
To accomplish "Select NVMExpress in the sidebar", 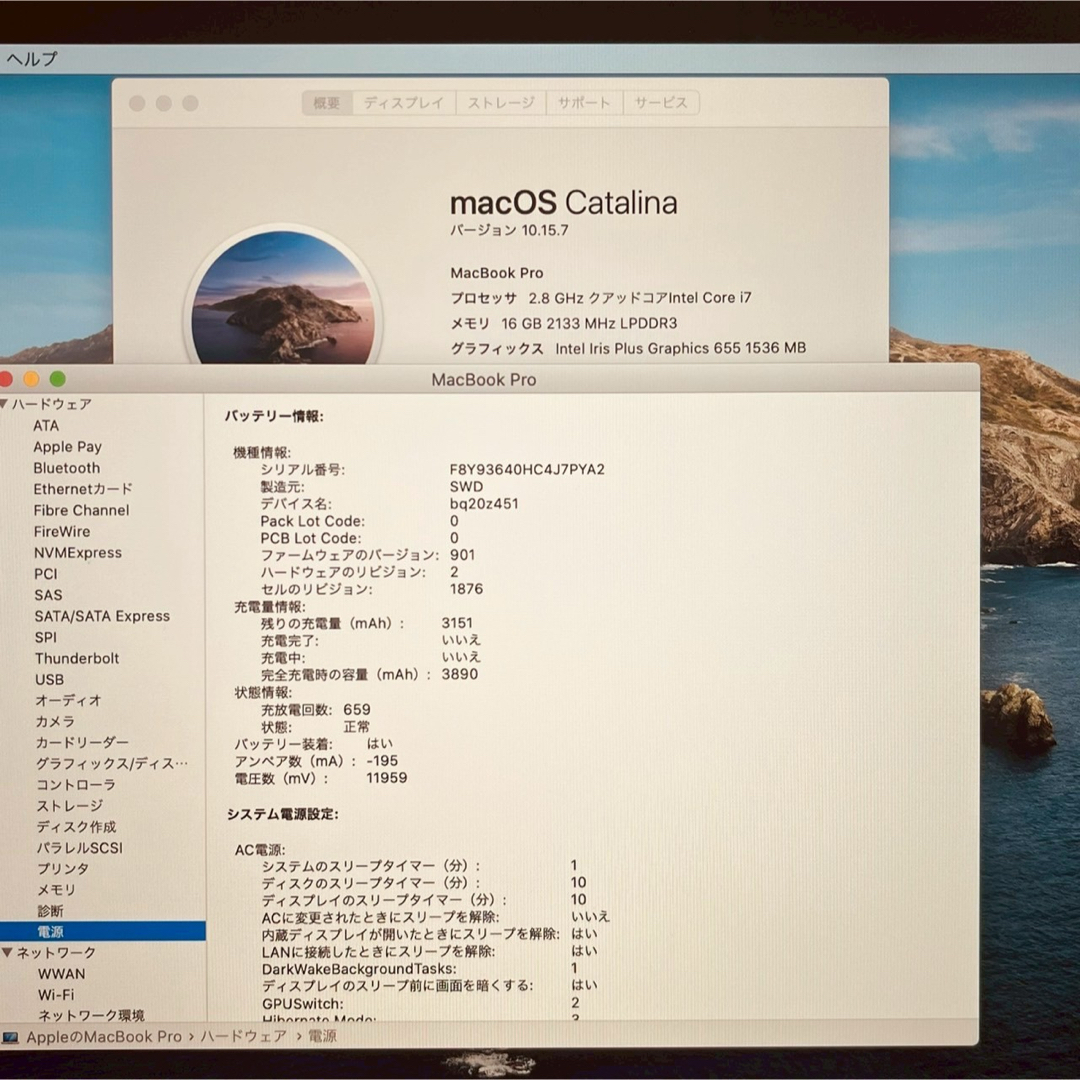I will coord(78,552).
